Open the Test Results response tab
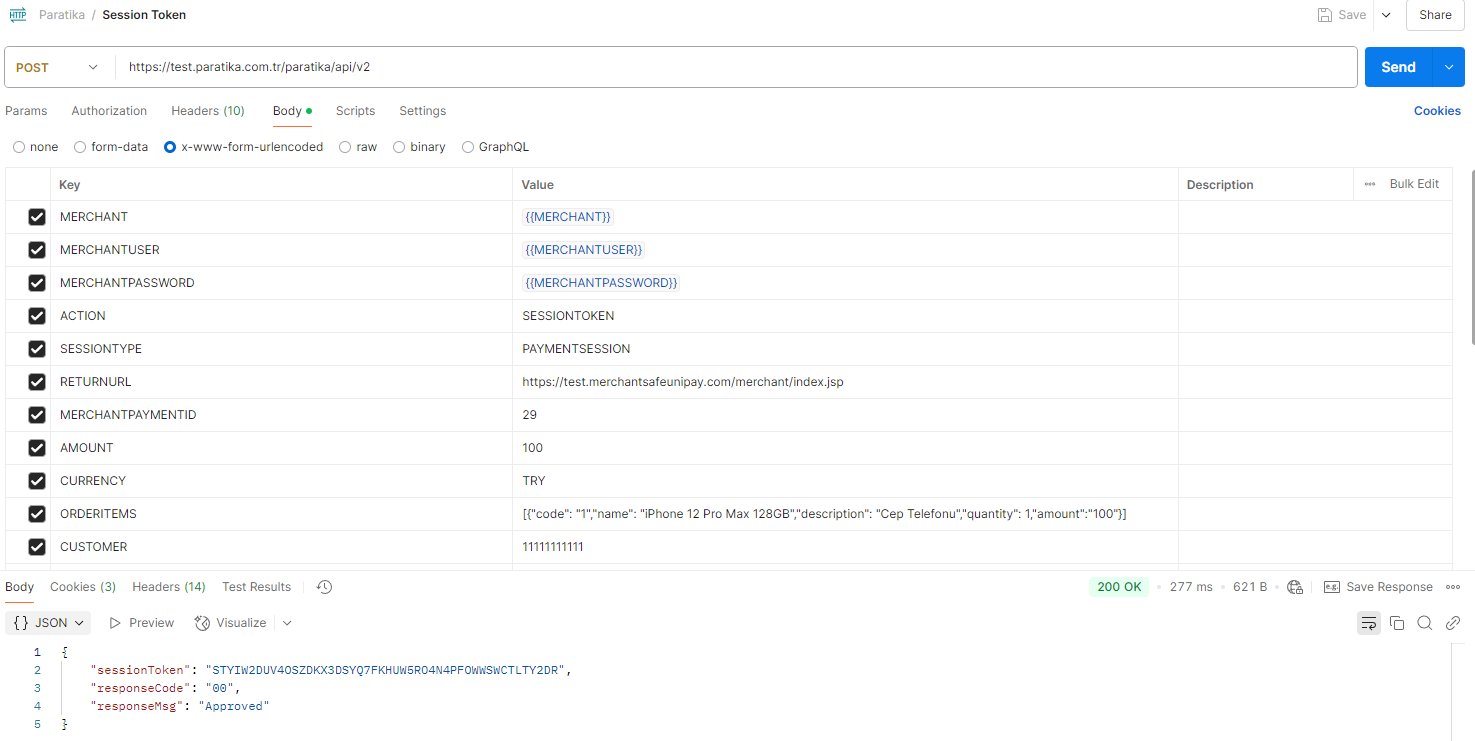Viewport: 1475px width, 741px height. coord(256,587)
